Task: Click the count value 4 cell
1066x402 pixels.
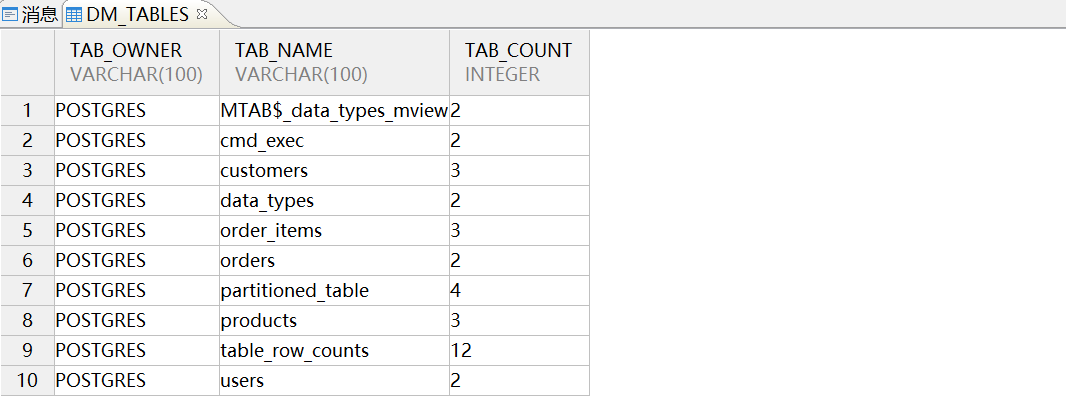Action: [519, 290]
